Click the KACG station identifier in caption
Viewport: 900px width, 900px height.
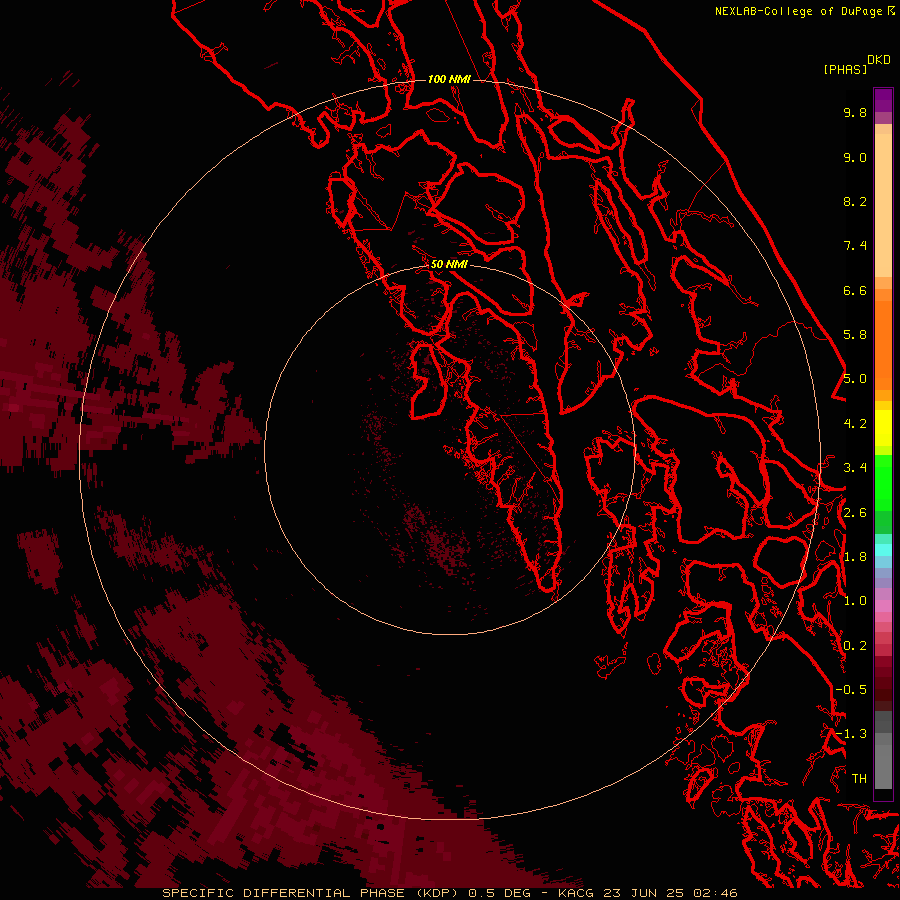click(x=578, y=893)
